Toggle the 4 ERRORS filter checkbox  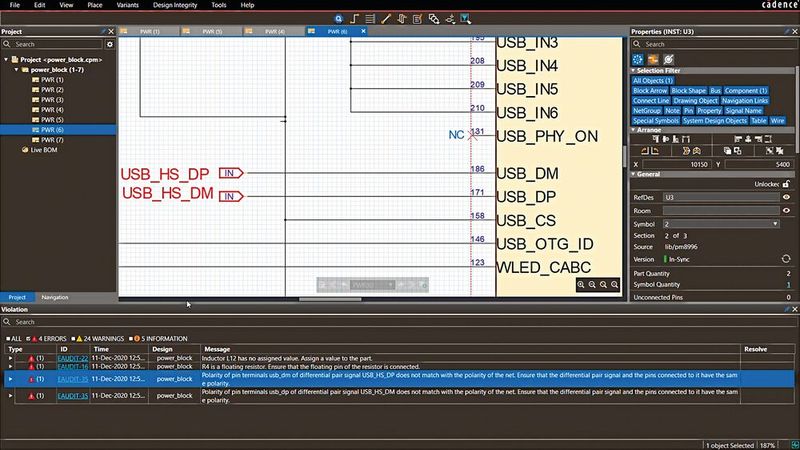(28, 339)
